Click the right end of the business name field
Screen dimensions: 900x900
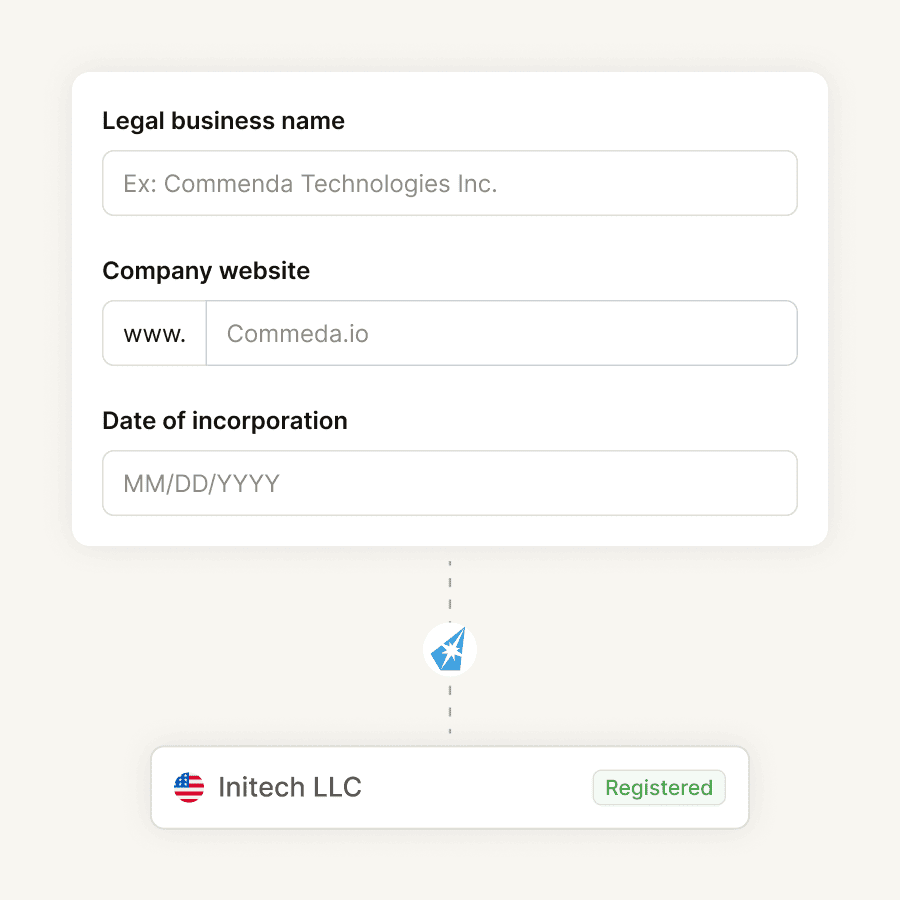click(x=770, y=183)
